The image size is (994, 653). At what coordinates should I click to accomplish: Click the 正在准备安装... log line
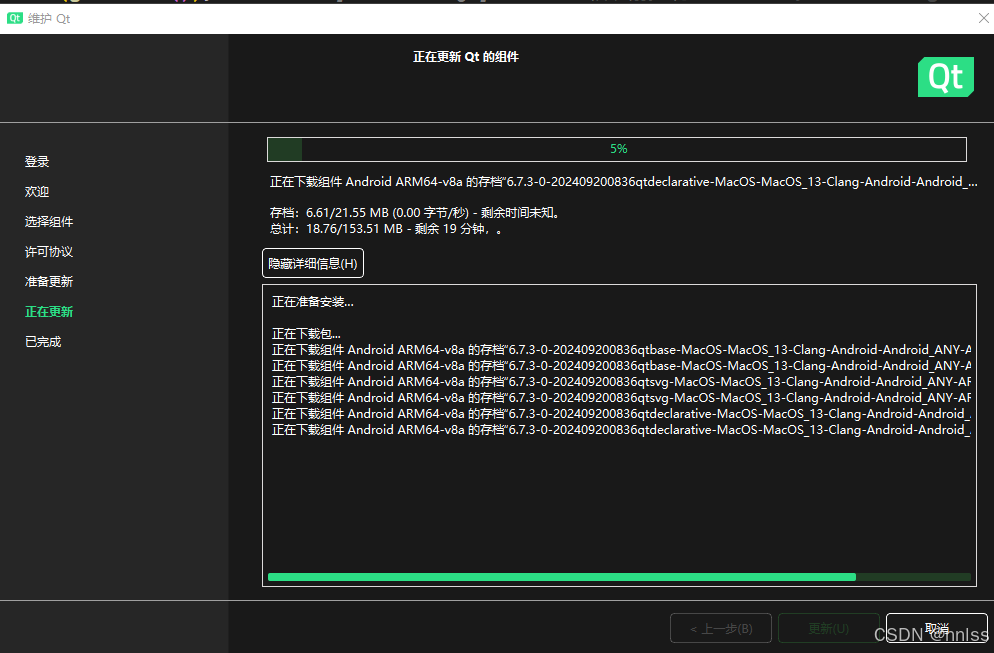click(x=313, y=302)
